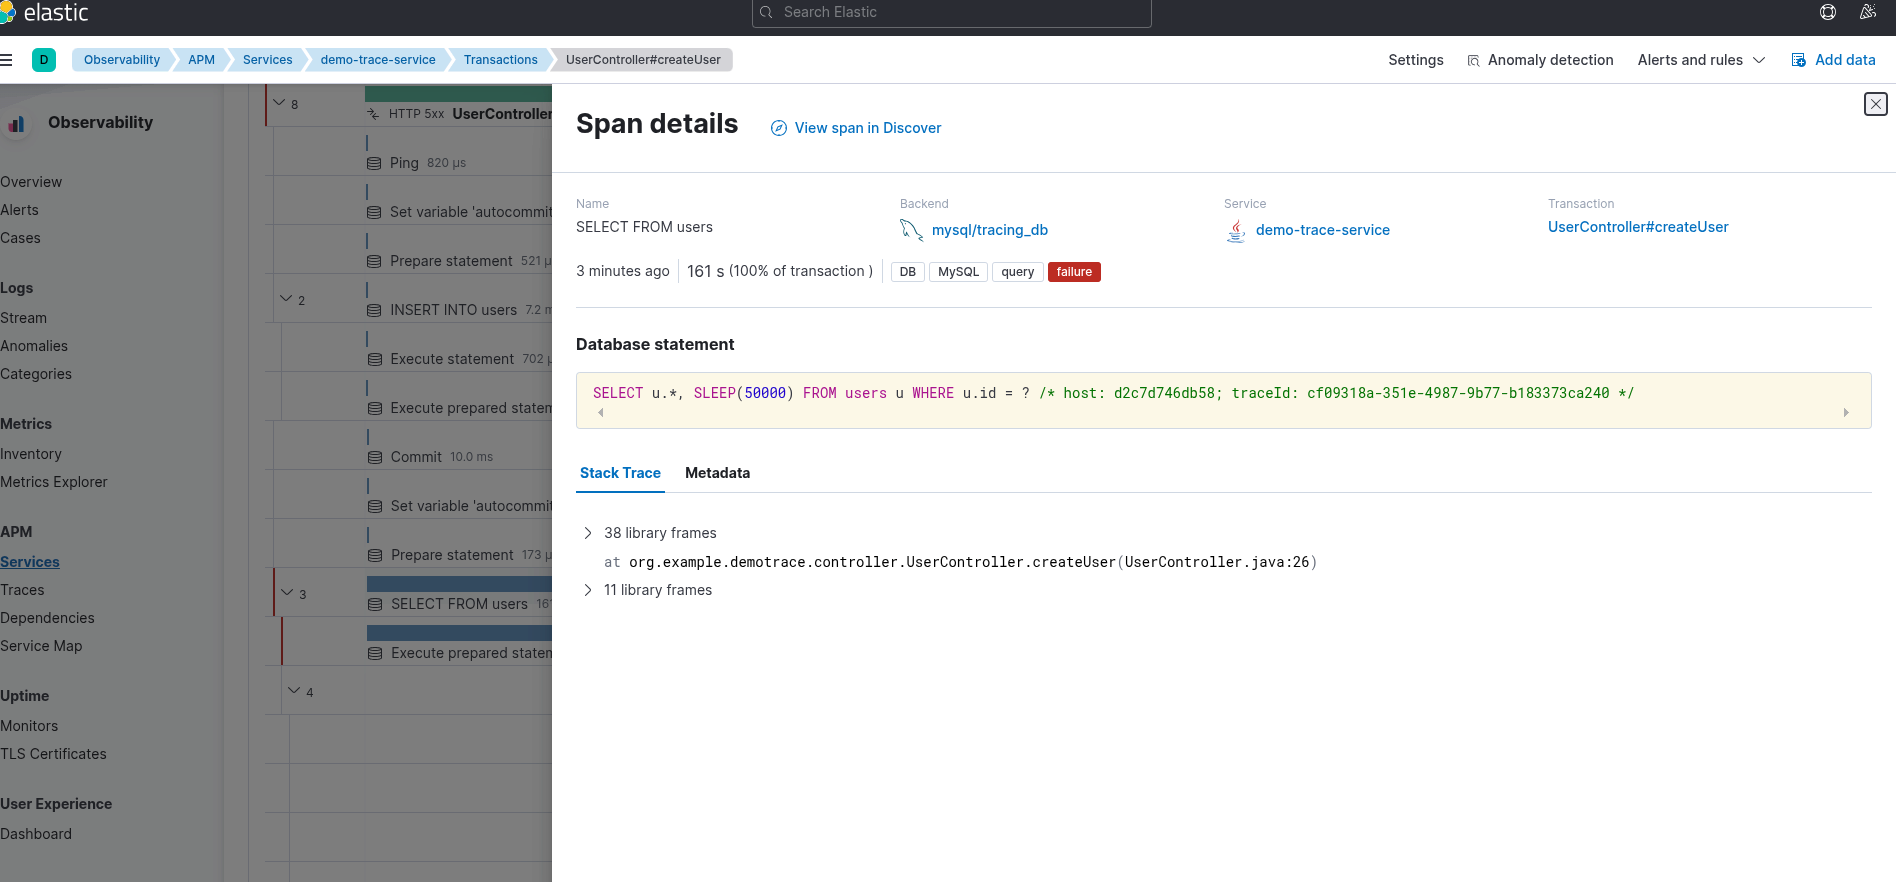
Task: Open Dashboard under User Experience
Action: click(36, 834)
